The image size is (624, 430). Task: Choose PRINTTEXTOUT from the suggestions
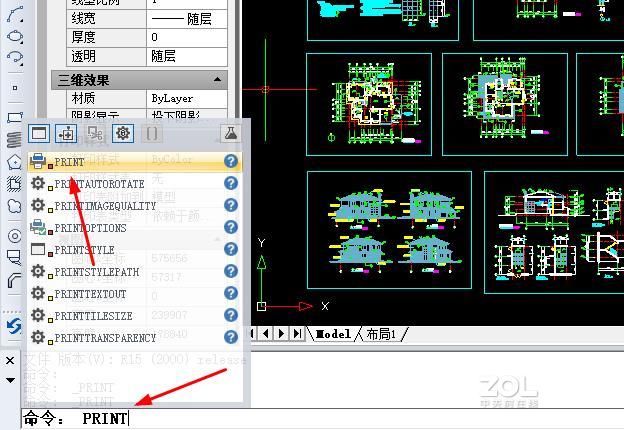point(135,293)
